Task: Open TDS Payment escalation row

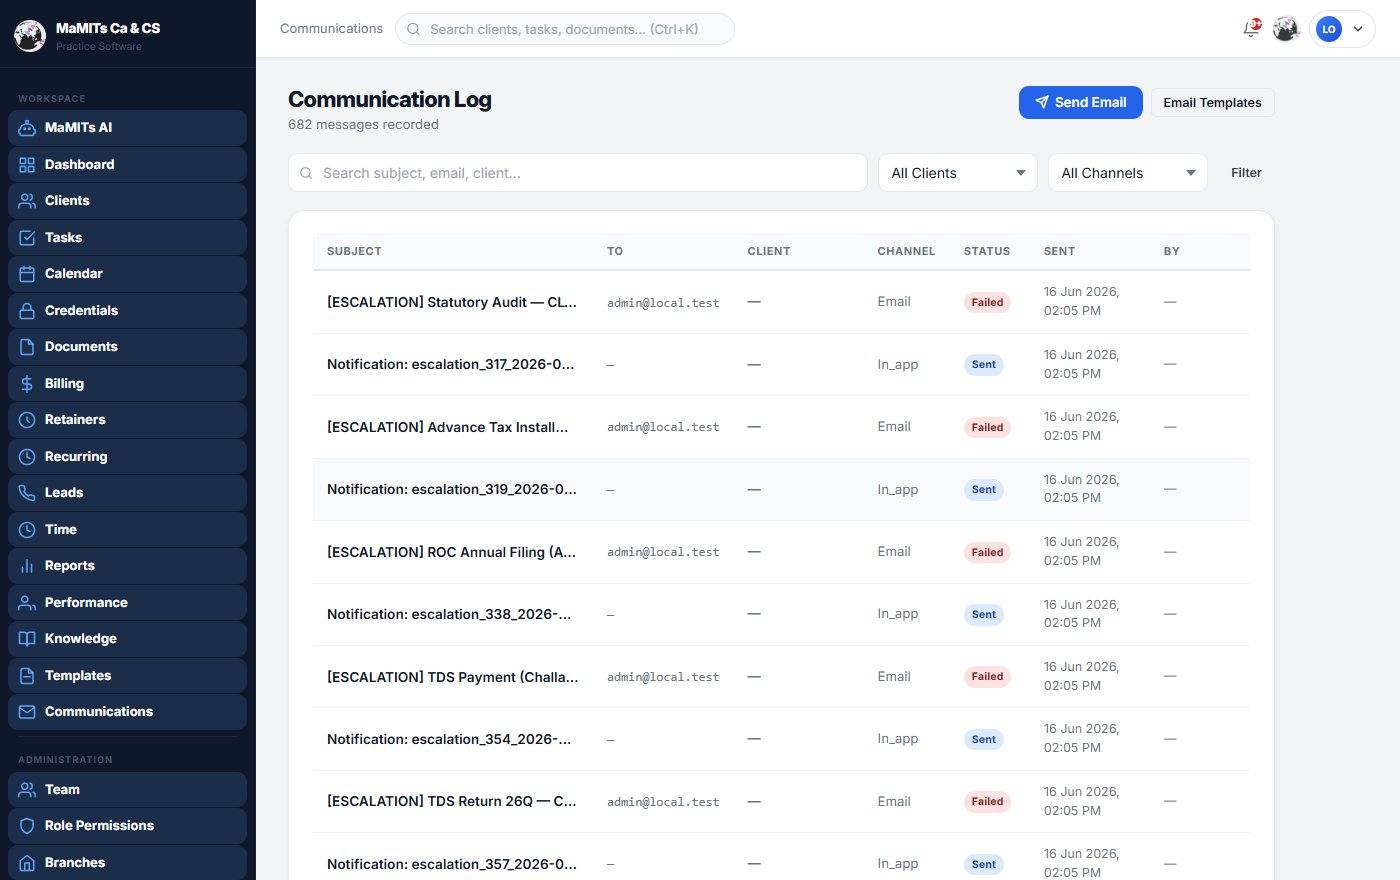Action: pyautogui.click(x=453, y=677)
